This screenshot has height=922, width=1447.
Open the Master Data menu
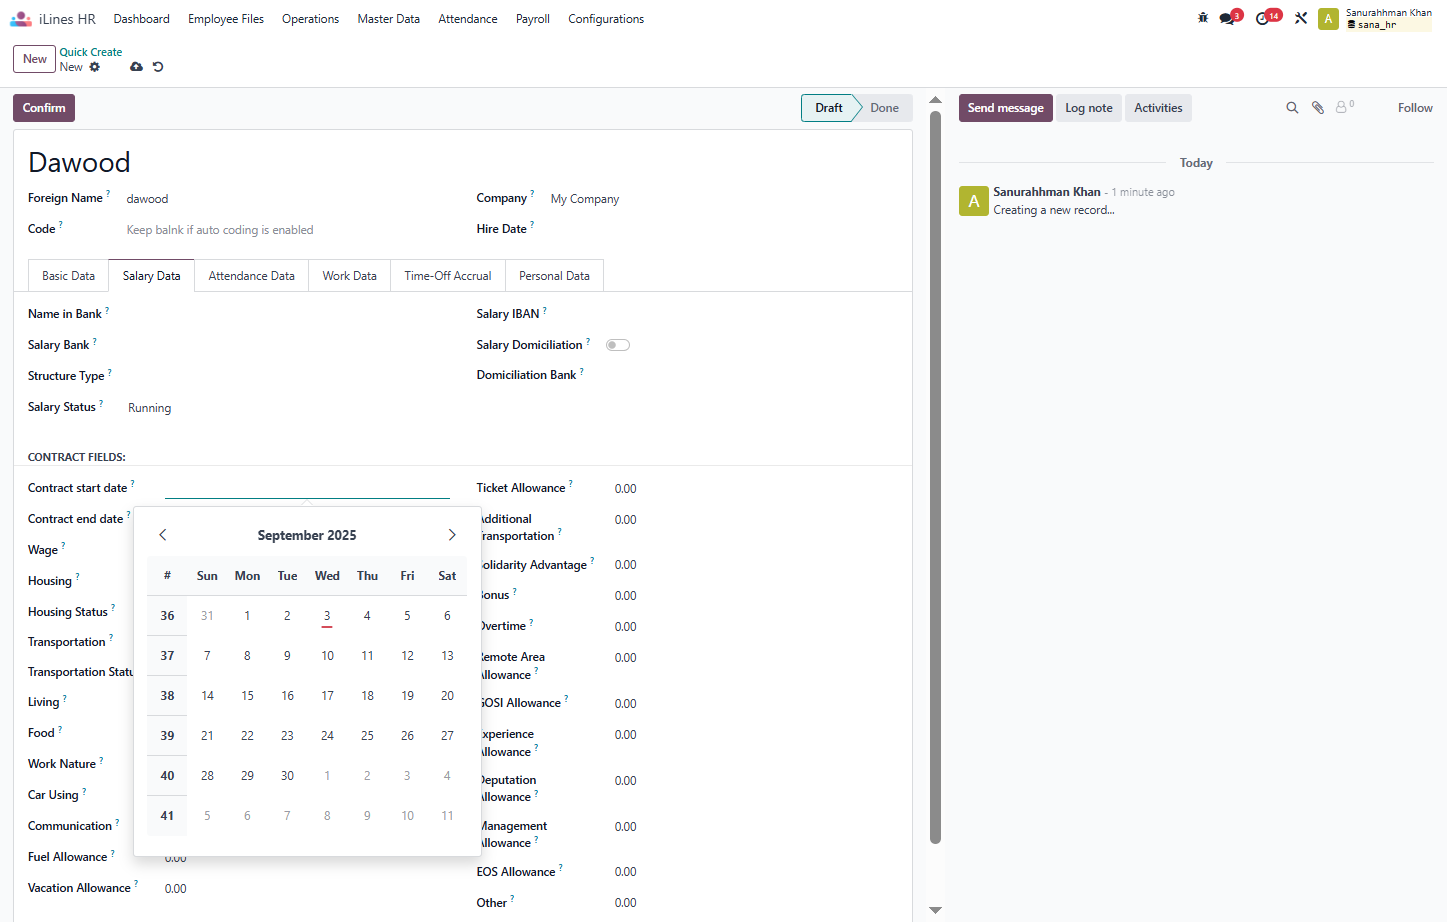[389, 19]
